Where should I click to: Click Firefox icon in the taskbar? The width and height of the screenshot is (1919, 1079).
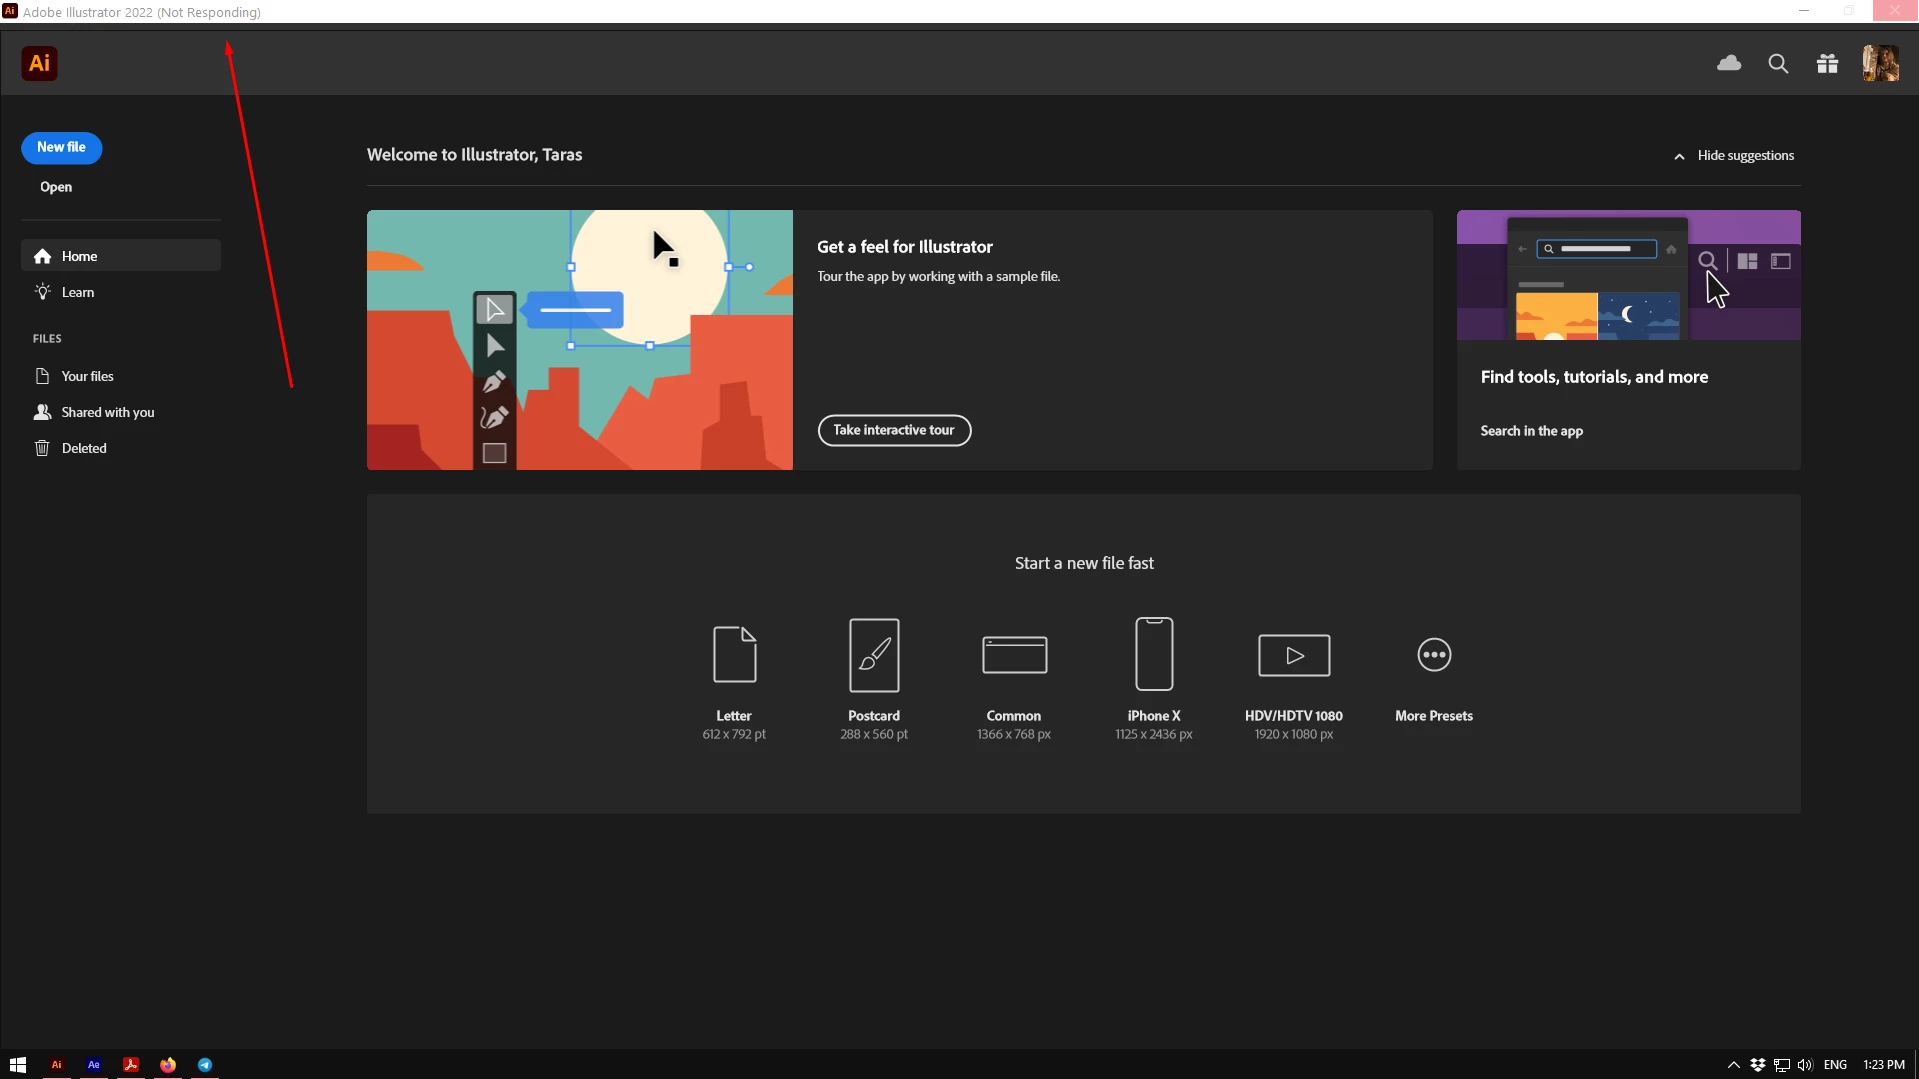pyautogui.click(x=168, y=1065)
